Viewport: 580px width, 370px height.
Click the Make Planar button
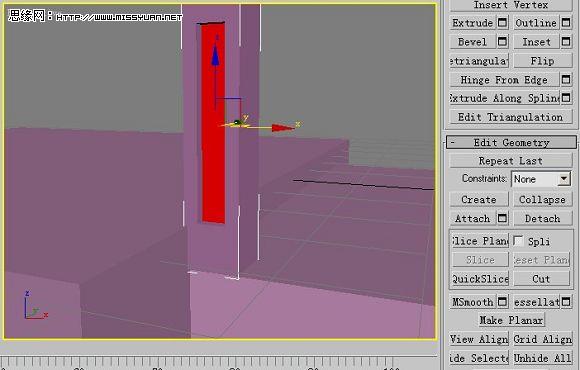coord(512,320)
